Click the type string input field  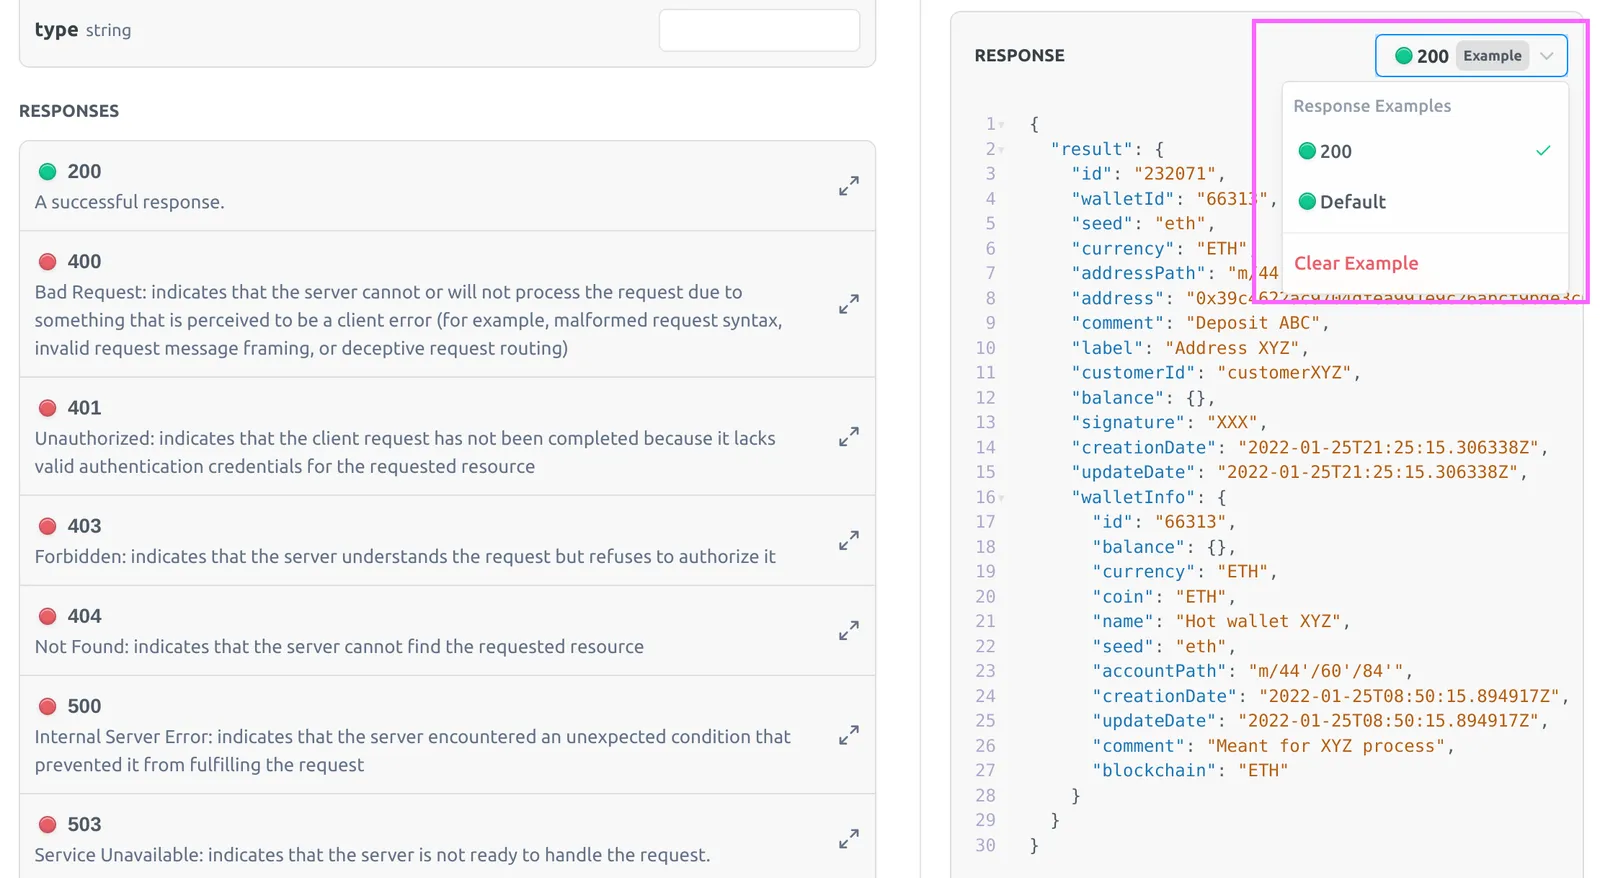759,30
